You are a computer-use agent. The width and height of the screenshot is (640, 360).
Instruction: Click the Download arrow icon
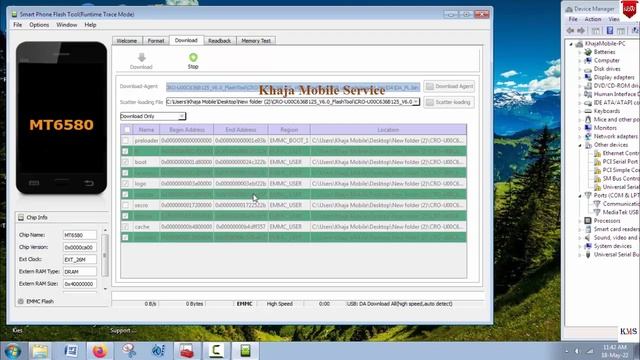pos(141,58)
